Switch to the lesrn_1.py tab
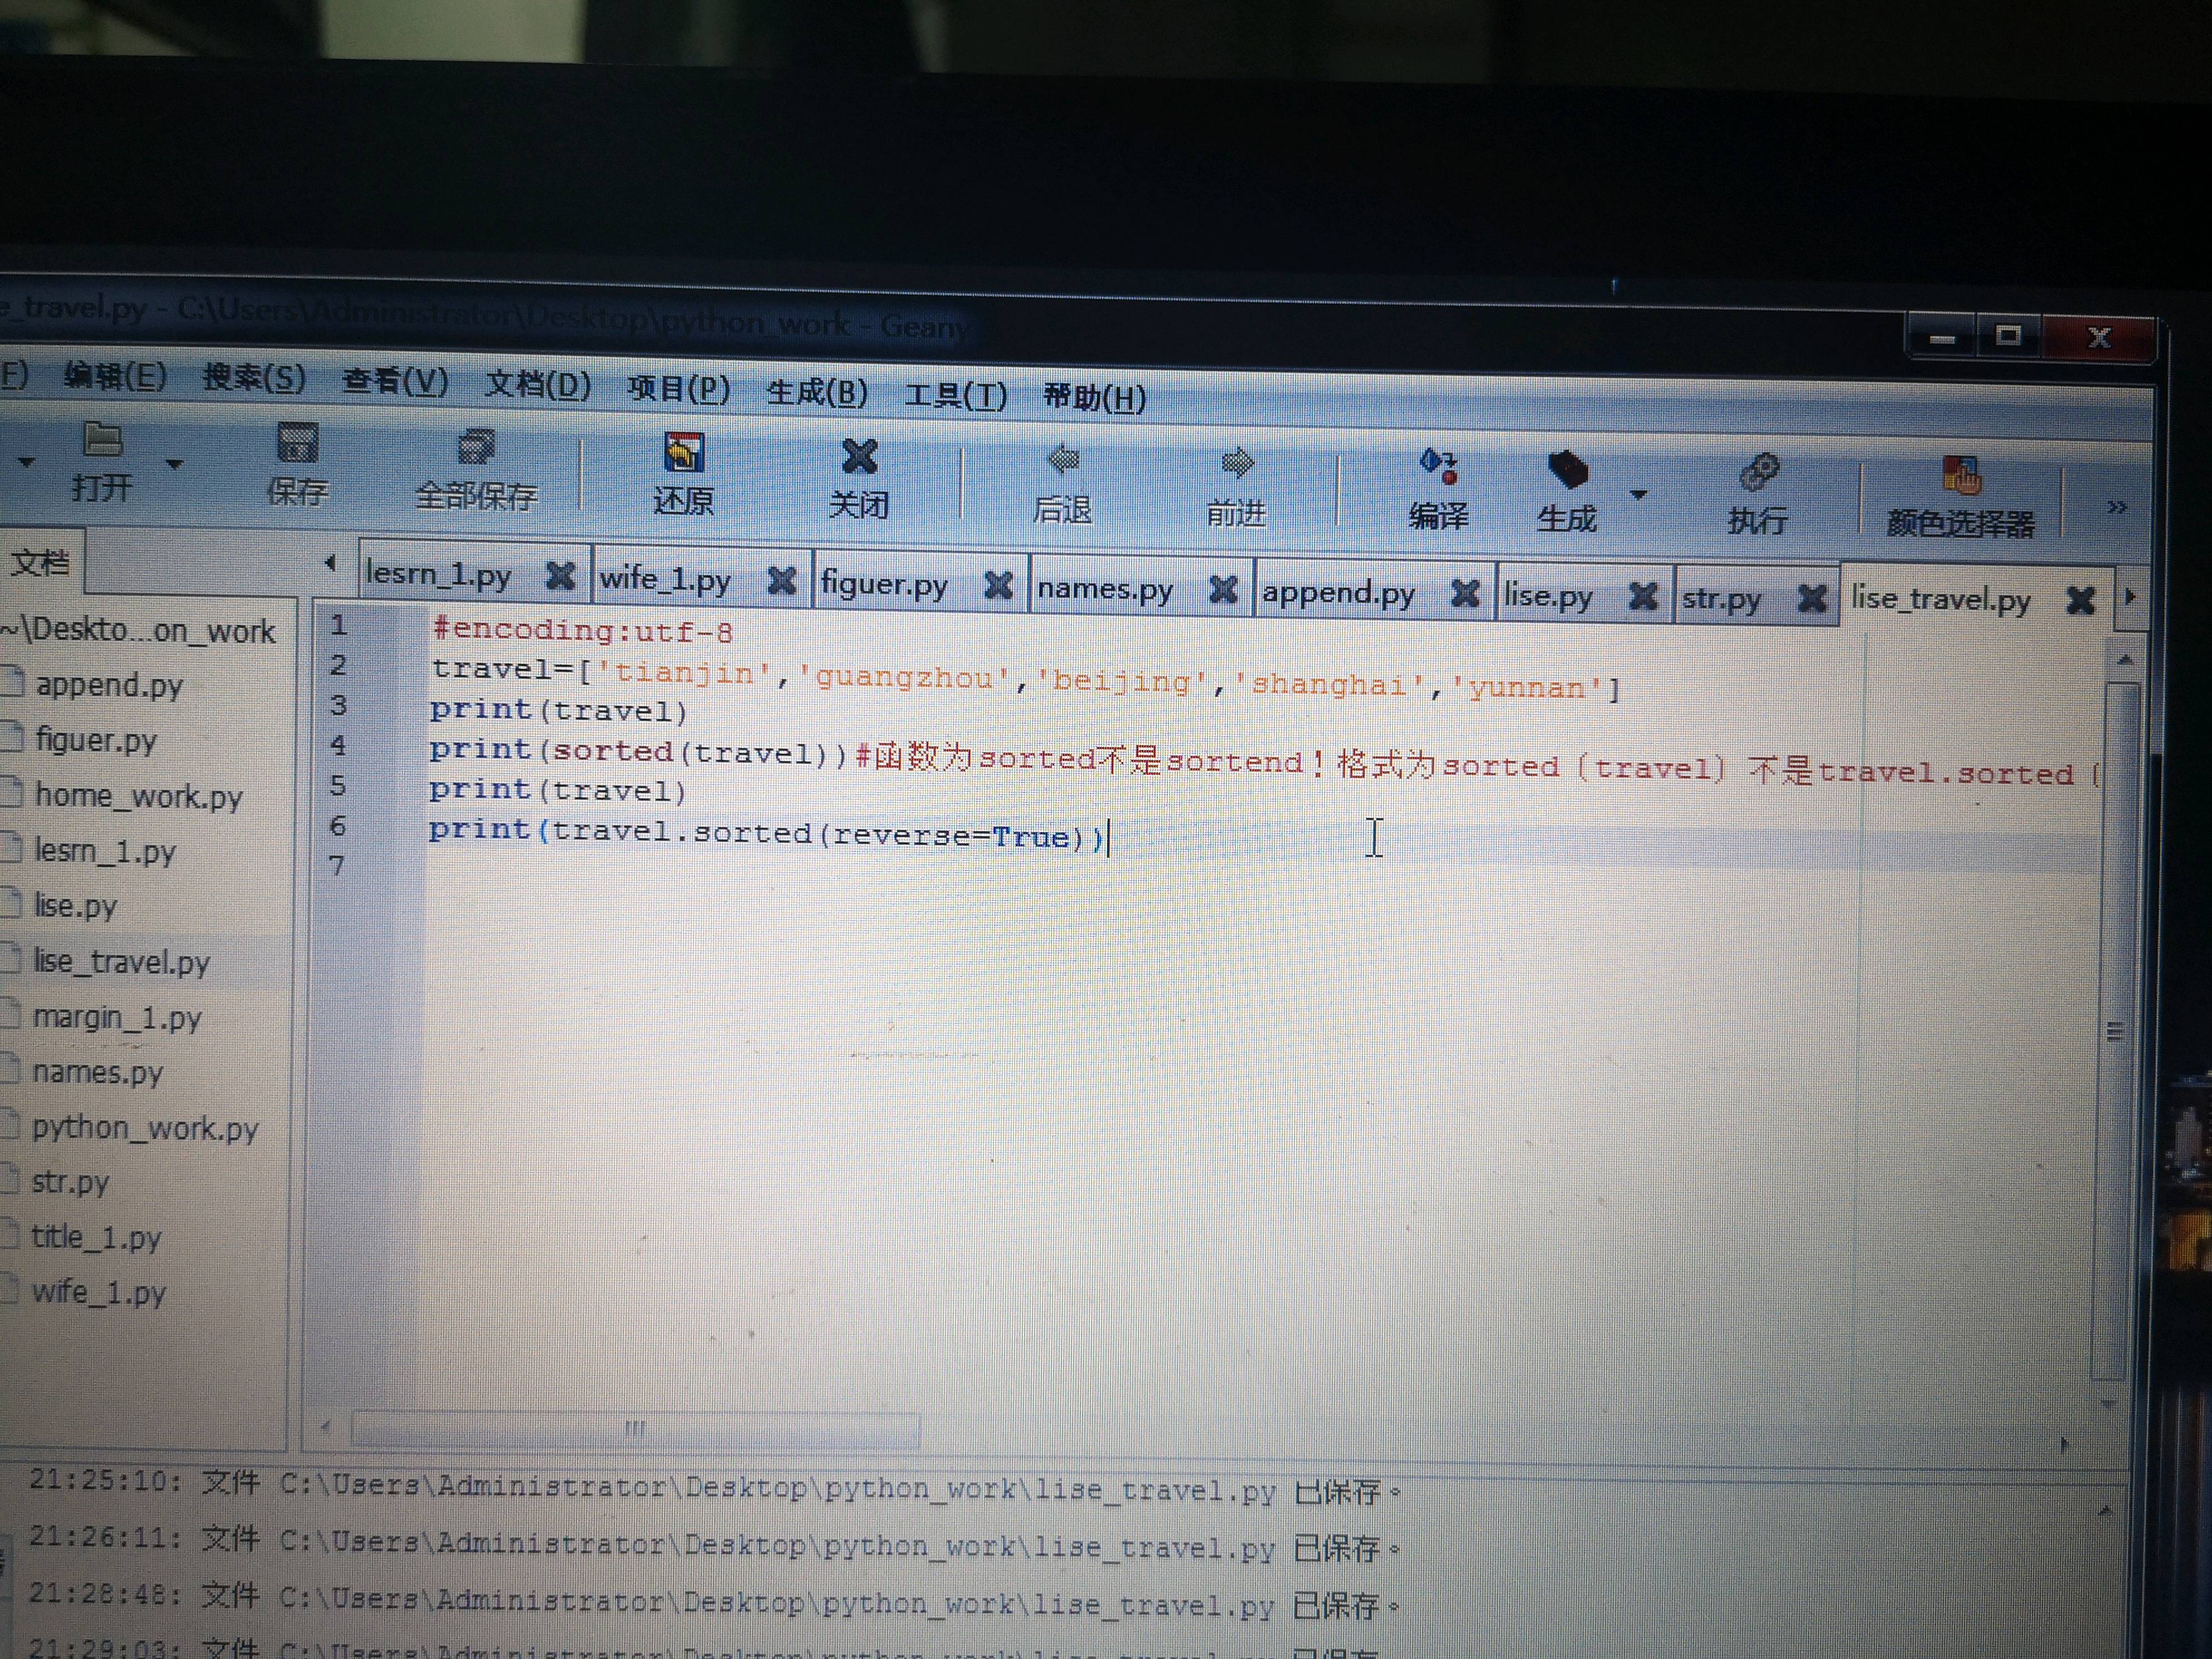The height and width of the screenshot is (1659, 2212). pyautogui.click(x=438, y=574)
